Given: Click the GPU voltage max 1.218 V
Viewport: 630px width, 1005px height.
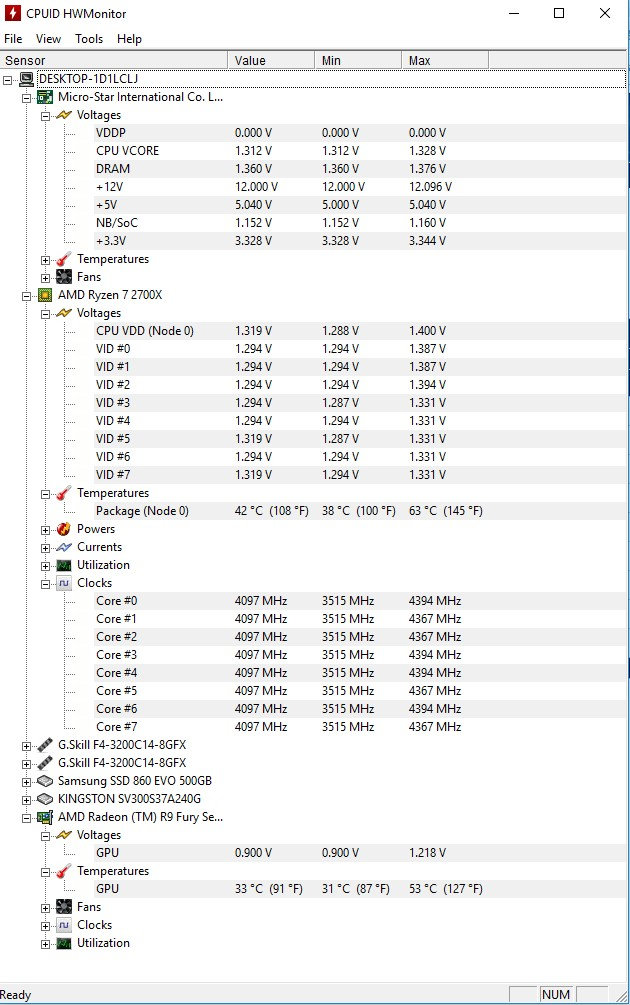Looking at the screenshot, I should tap(427, 852).
